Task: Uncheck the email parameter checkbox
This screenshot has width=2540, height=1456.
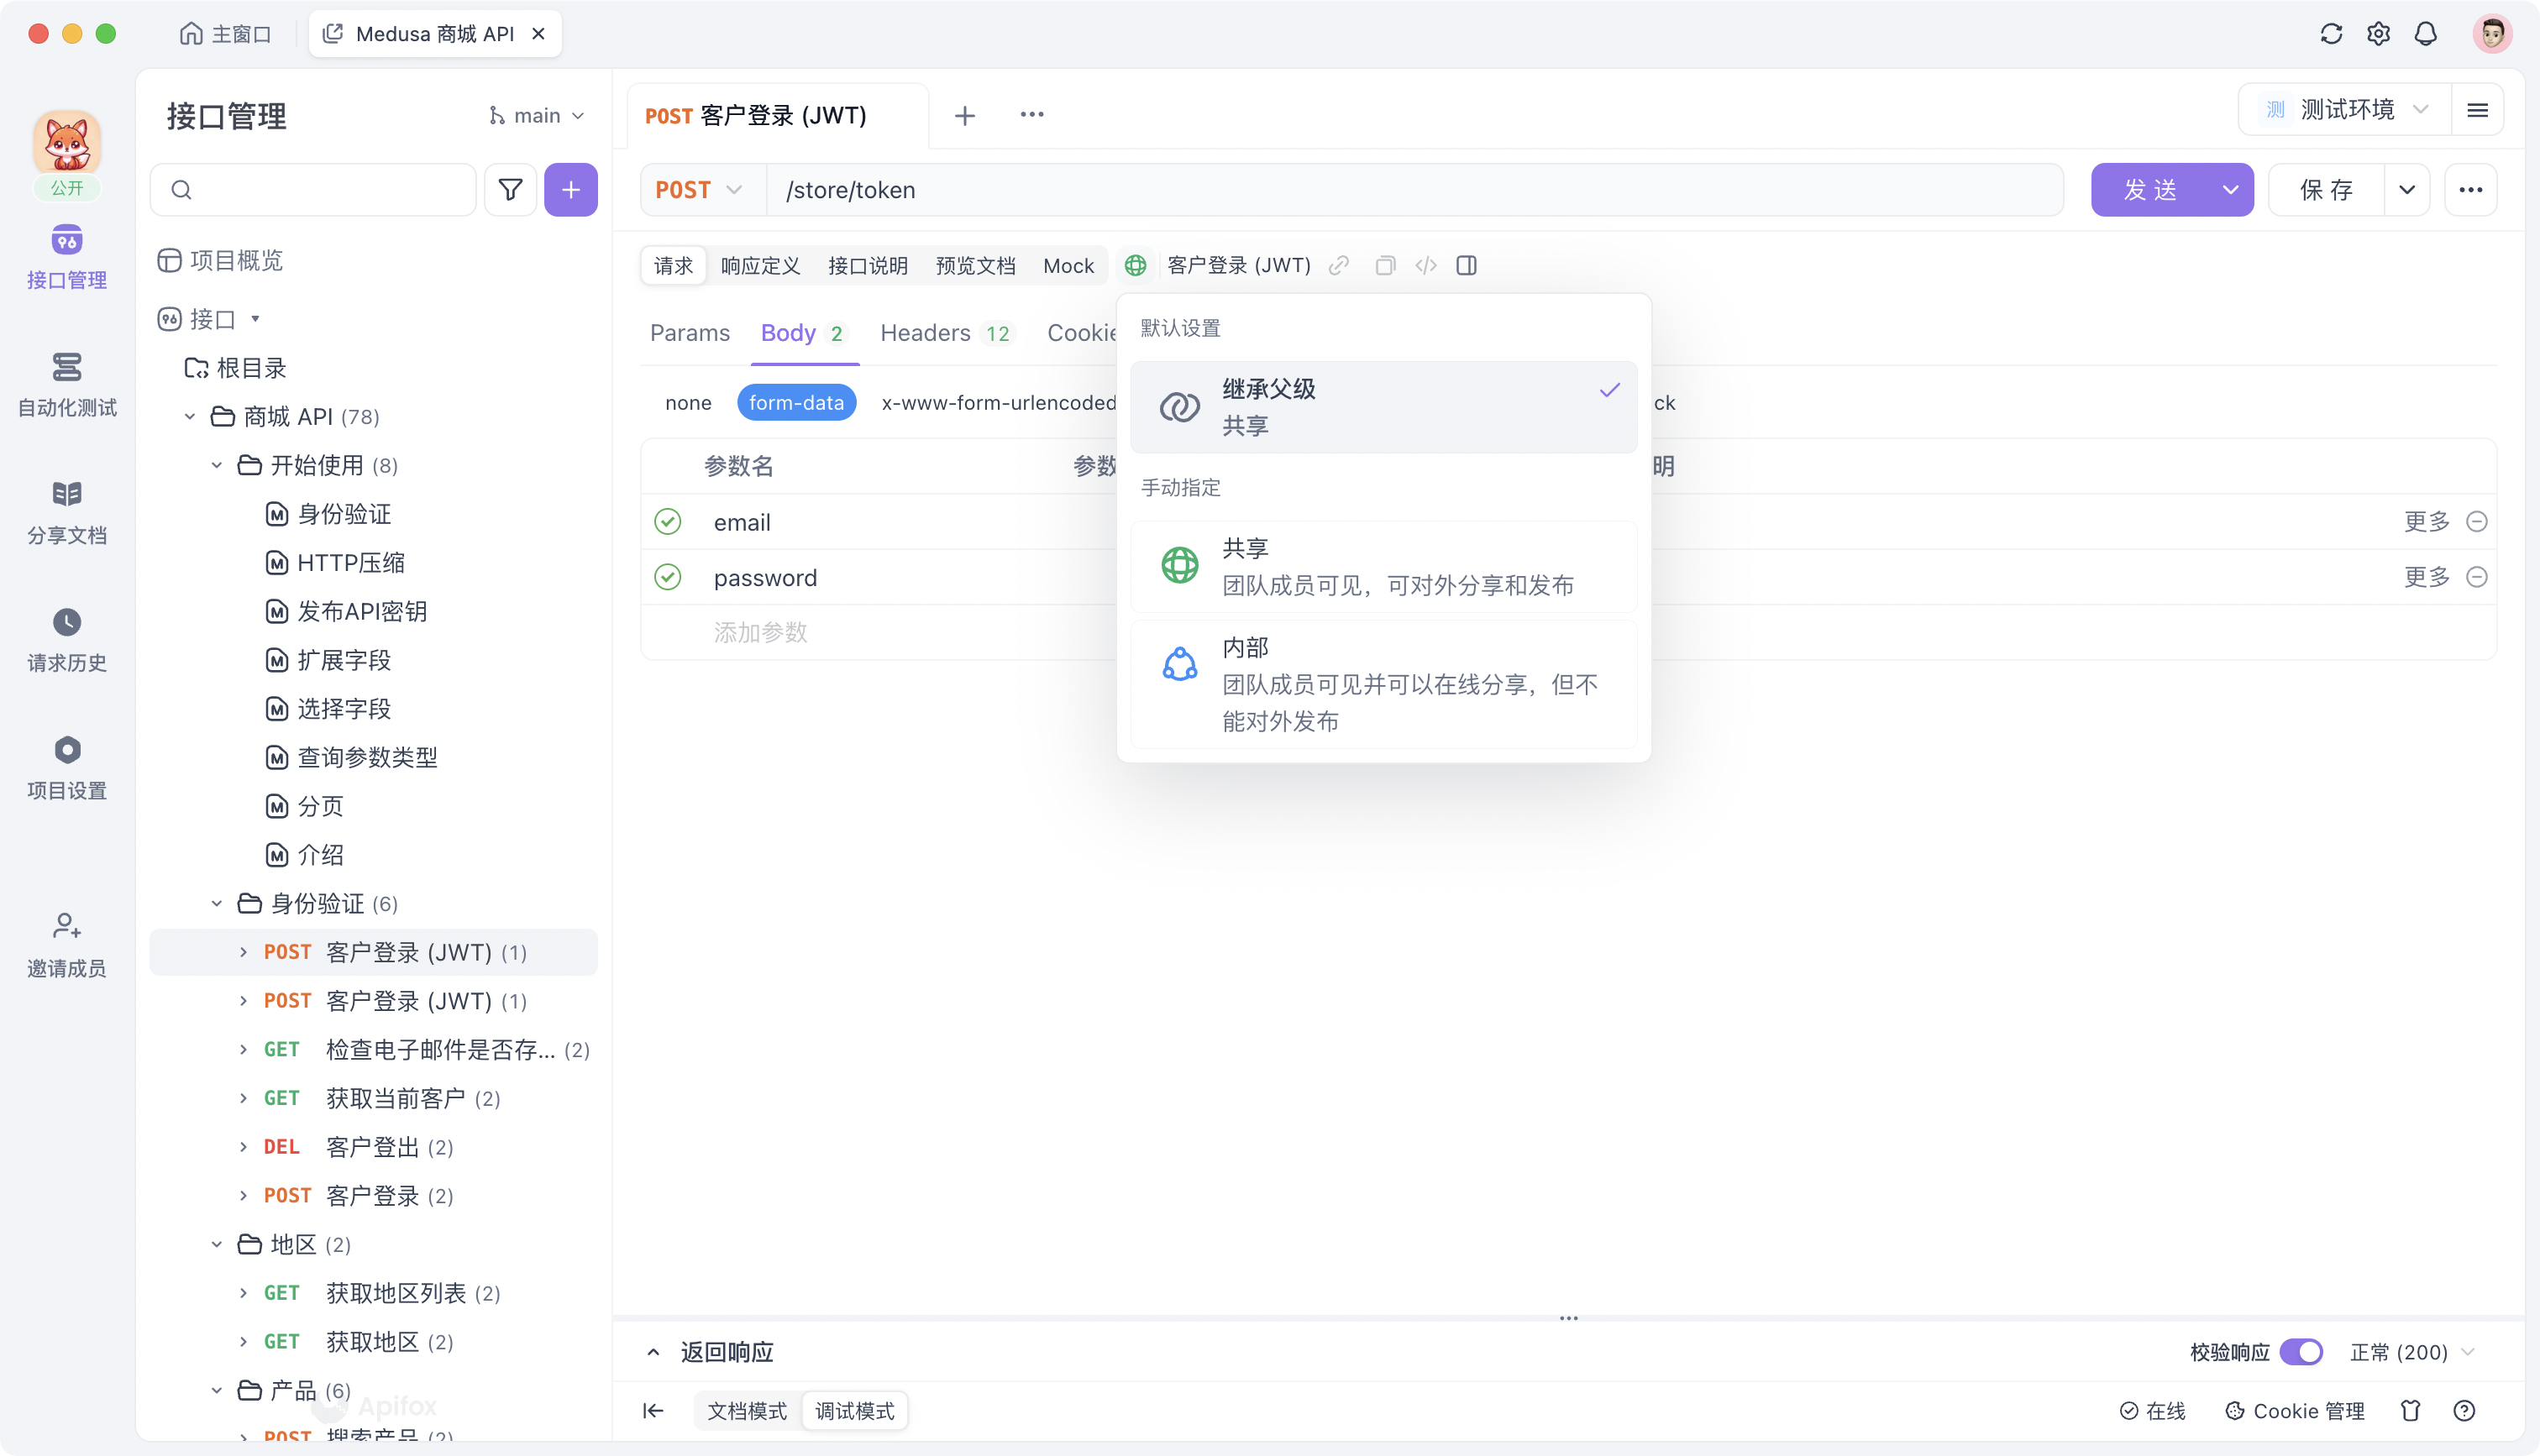Action: pyautogui.click(x=667, y=521)
